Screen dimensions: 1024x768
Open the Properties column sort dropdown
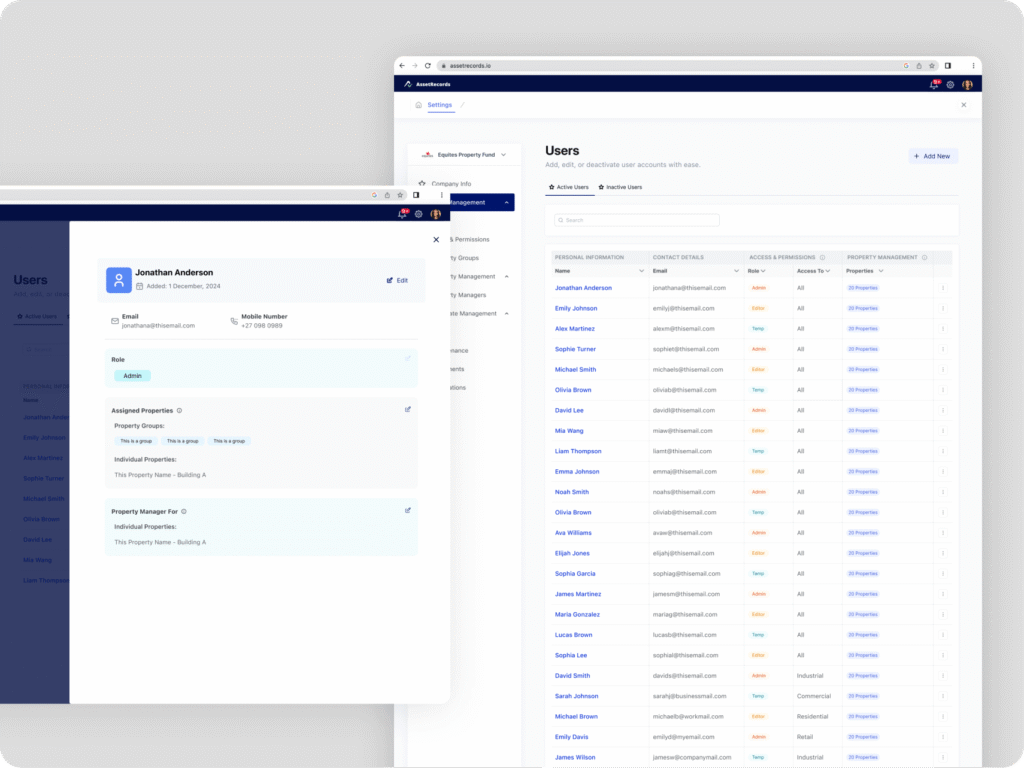[880, 271]
